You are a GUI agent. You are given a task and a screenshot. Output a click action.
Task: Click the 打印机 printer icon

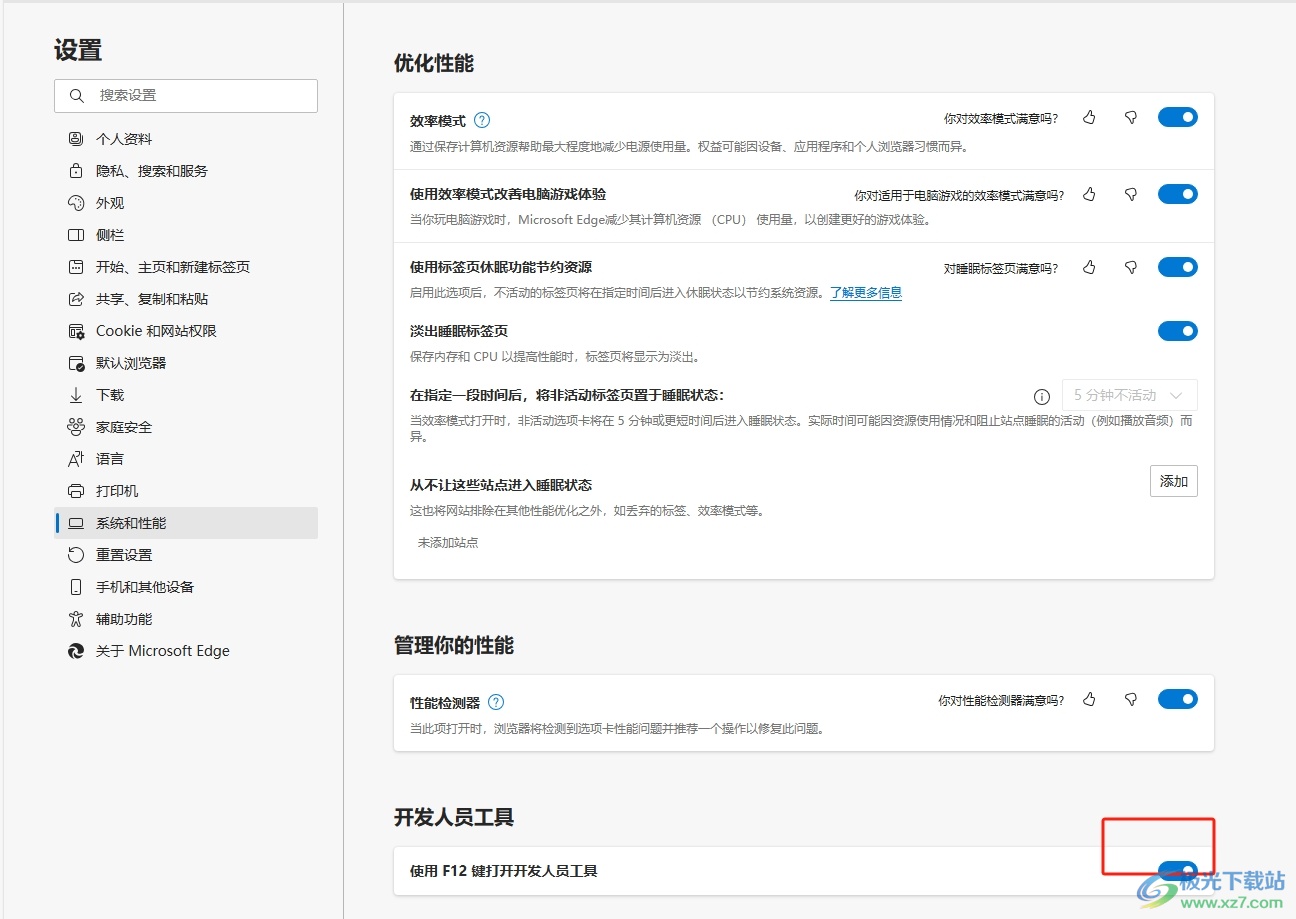point(76,491)
